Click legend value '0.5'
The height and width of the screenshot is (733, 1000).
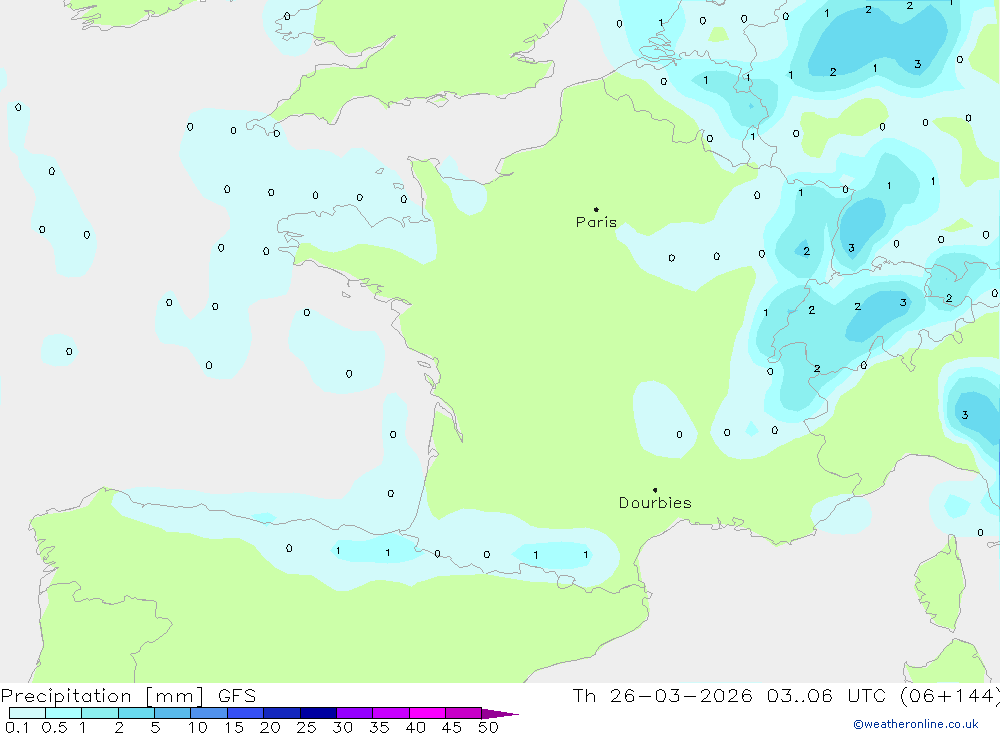(54, 727)
